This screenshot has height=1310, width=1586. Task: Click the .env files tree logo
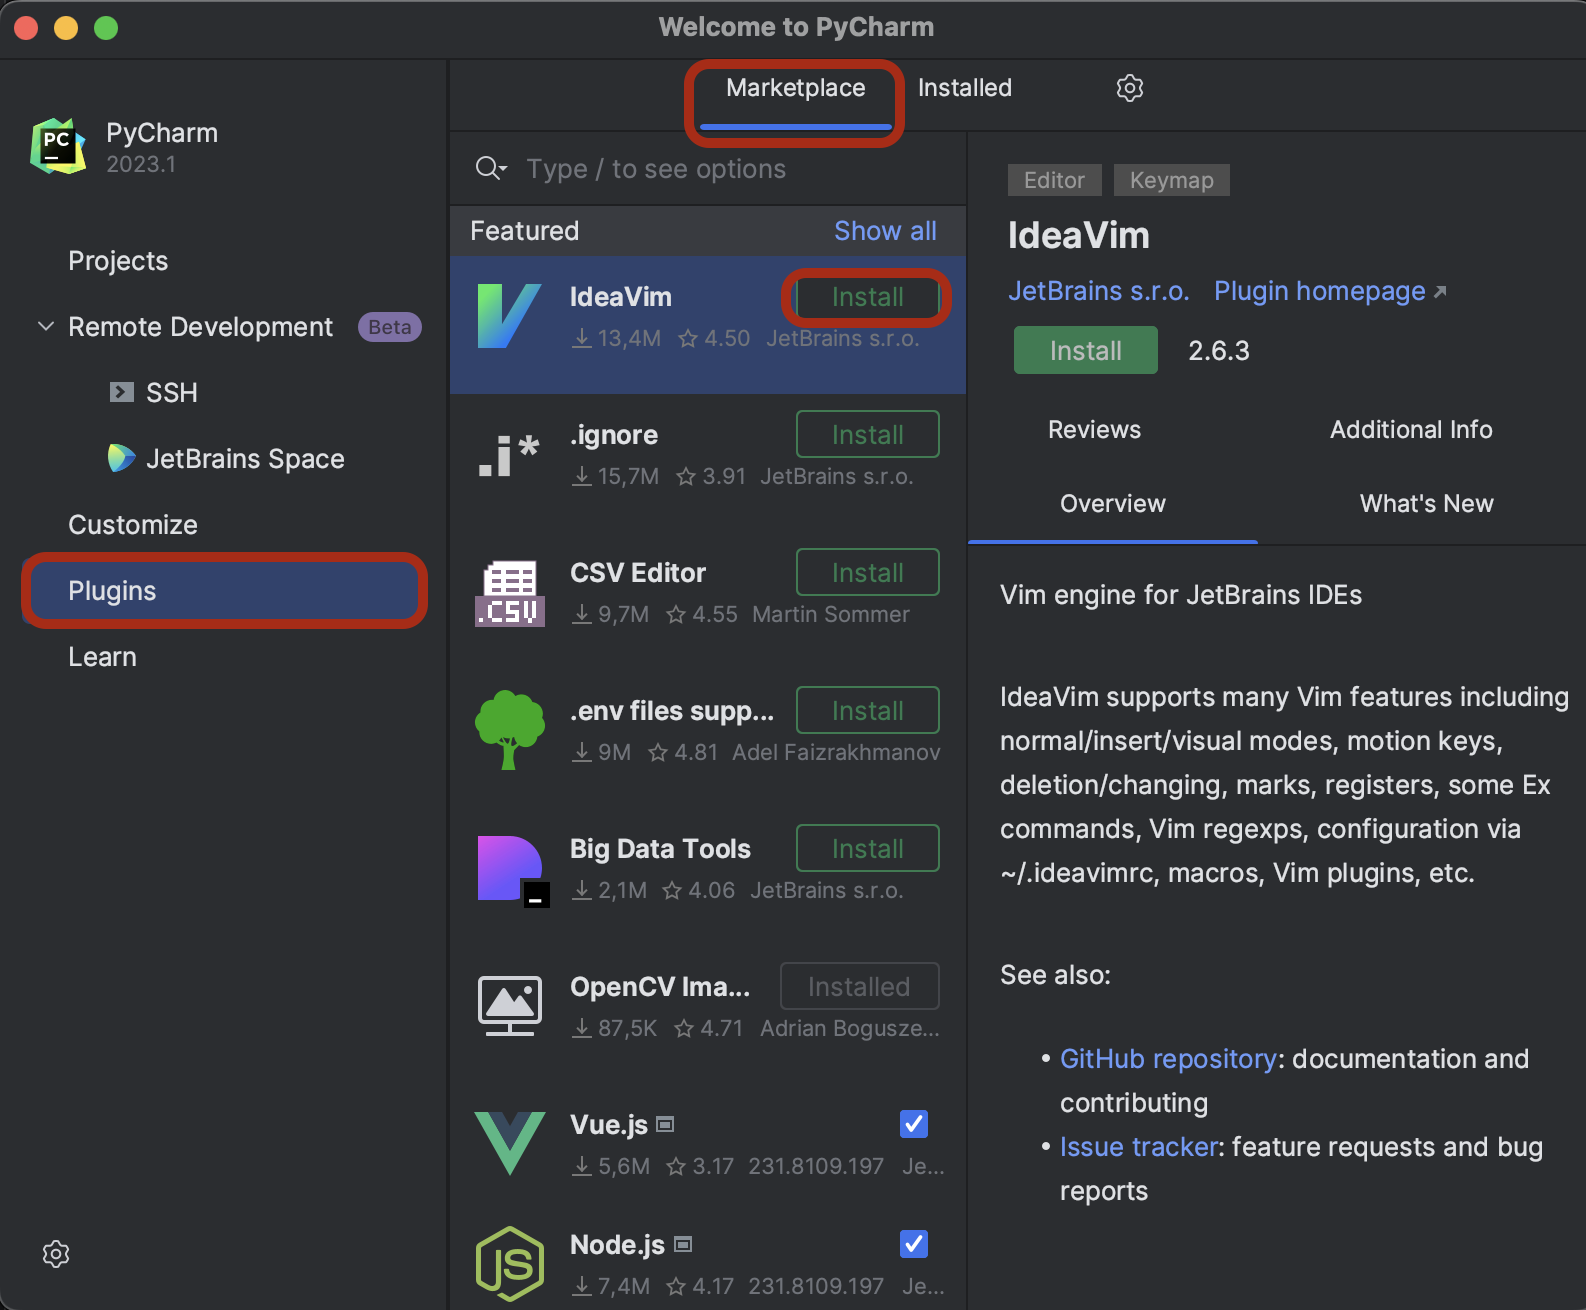click(510, 730)
